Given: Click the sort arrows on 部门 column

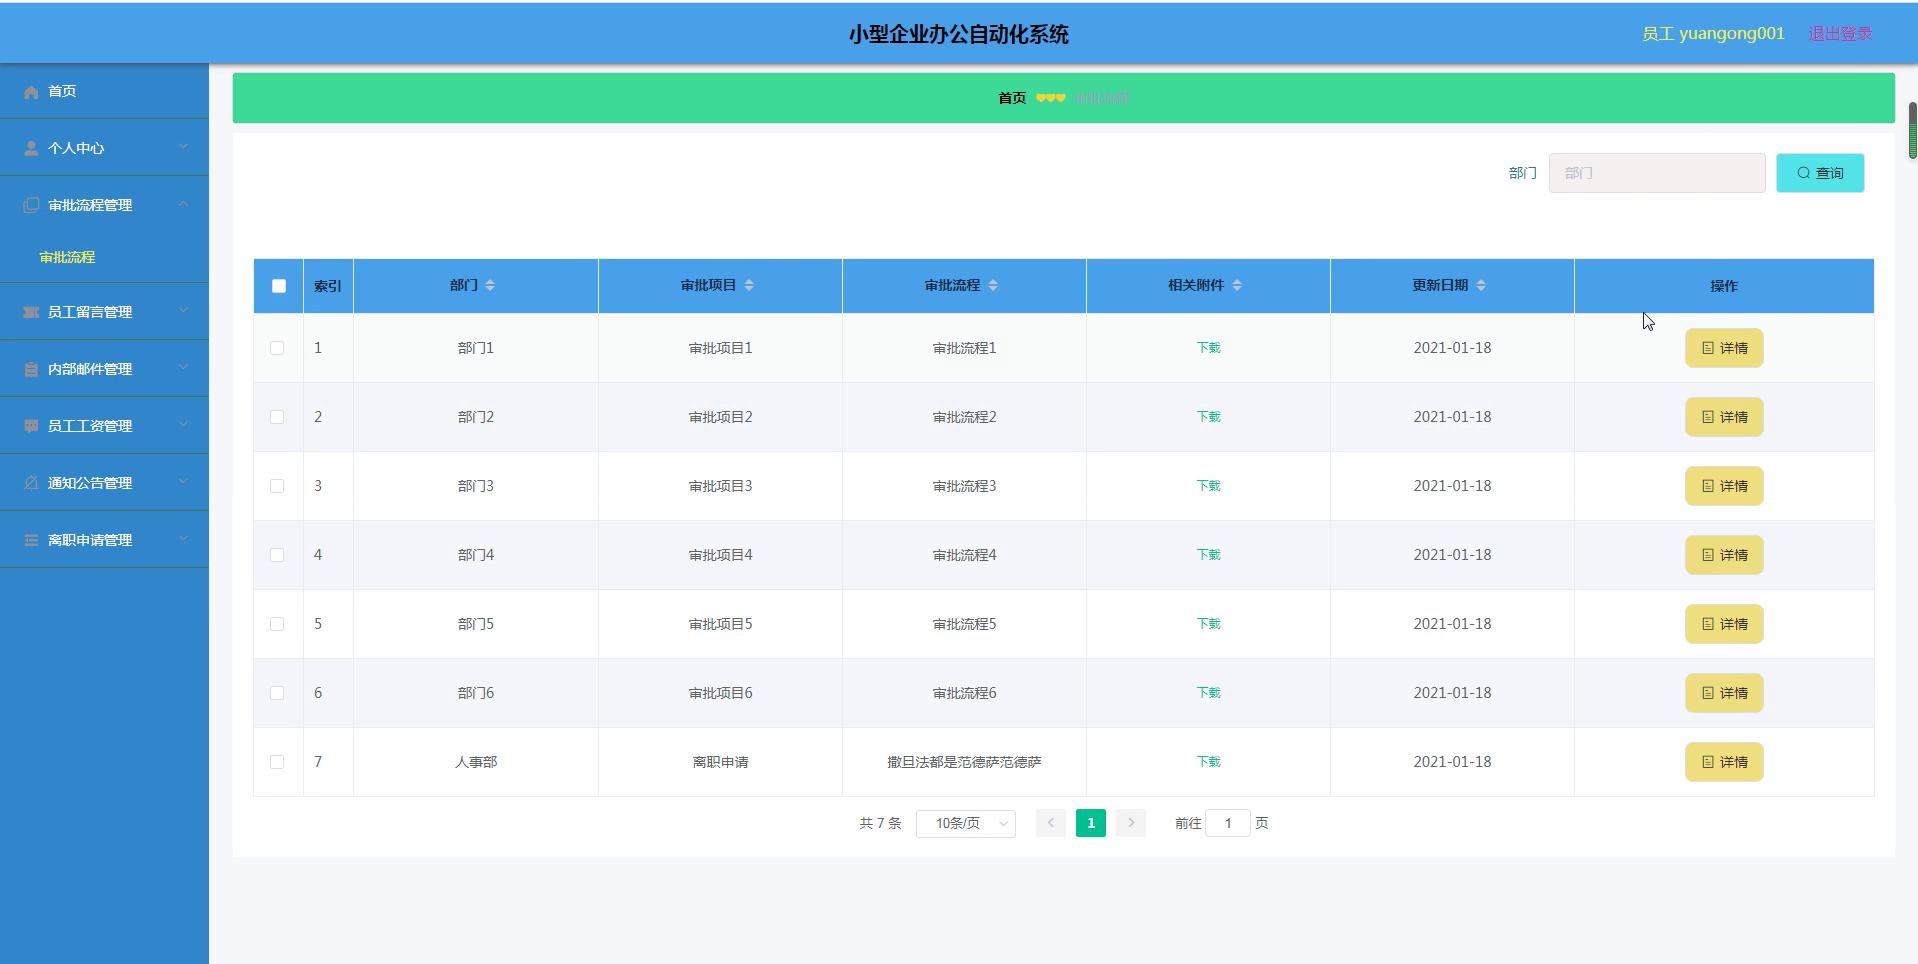Looking at the screenshot, I should click(x=490, y=286).
